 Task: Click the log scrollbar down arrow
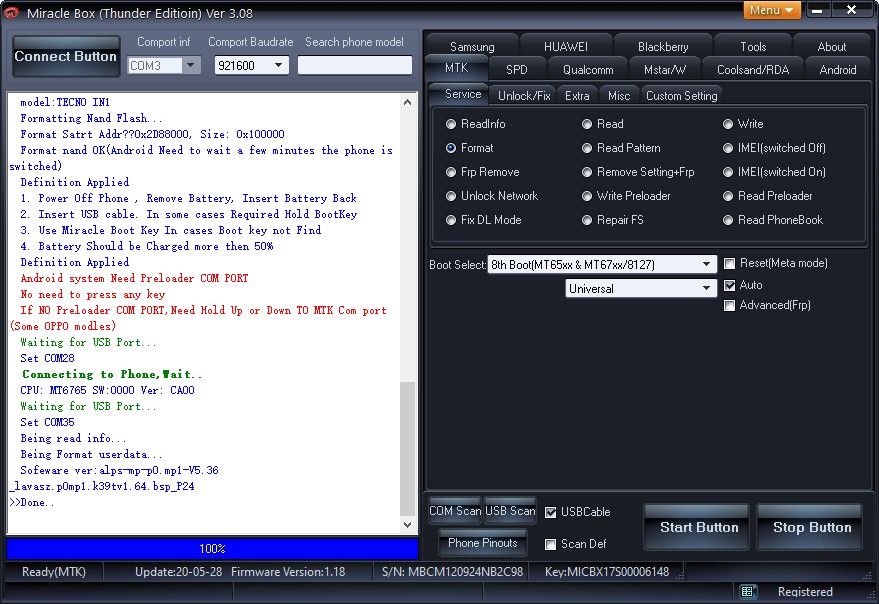[408, 525]
